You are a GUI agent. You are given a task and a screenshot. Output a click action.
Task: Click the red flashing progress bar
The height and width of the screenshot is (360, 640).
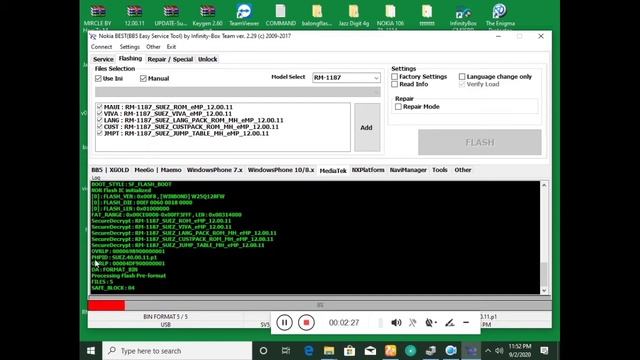click(106, 305)
